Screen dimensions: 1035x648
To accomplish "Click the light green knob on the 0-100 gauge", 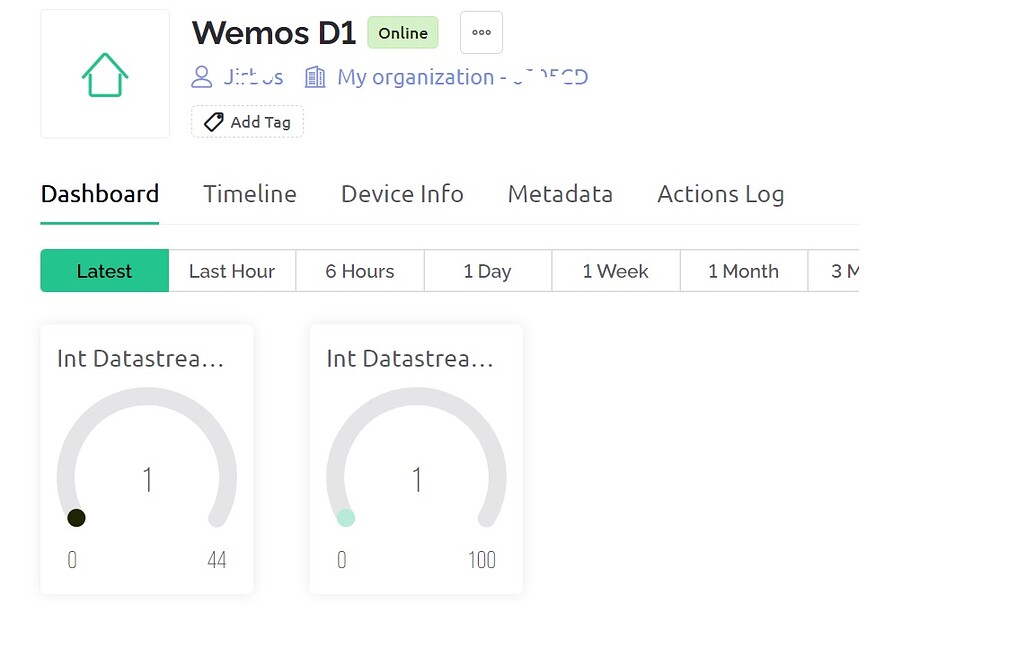I will [x=346, y=518].
